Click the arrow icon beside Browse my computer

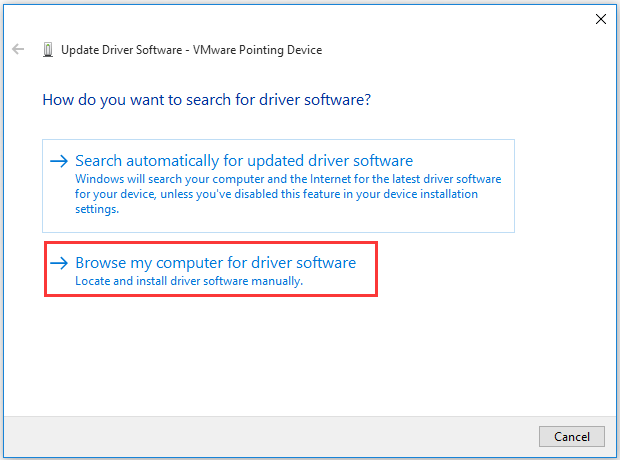[59, 263]
